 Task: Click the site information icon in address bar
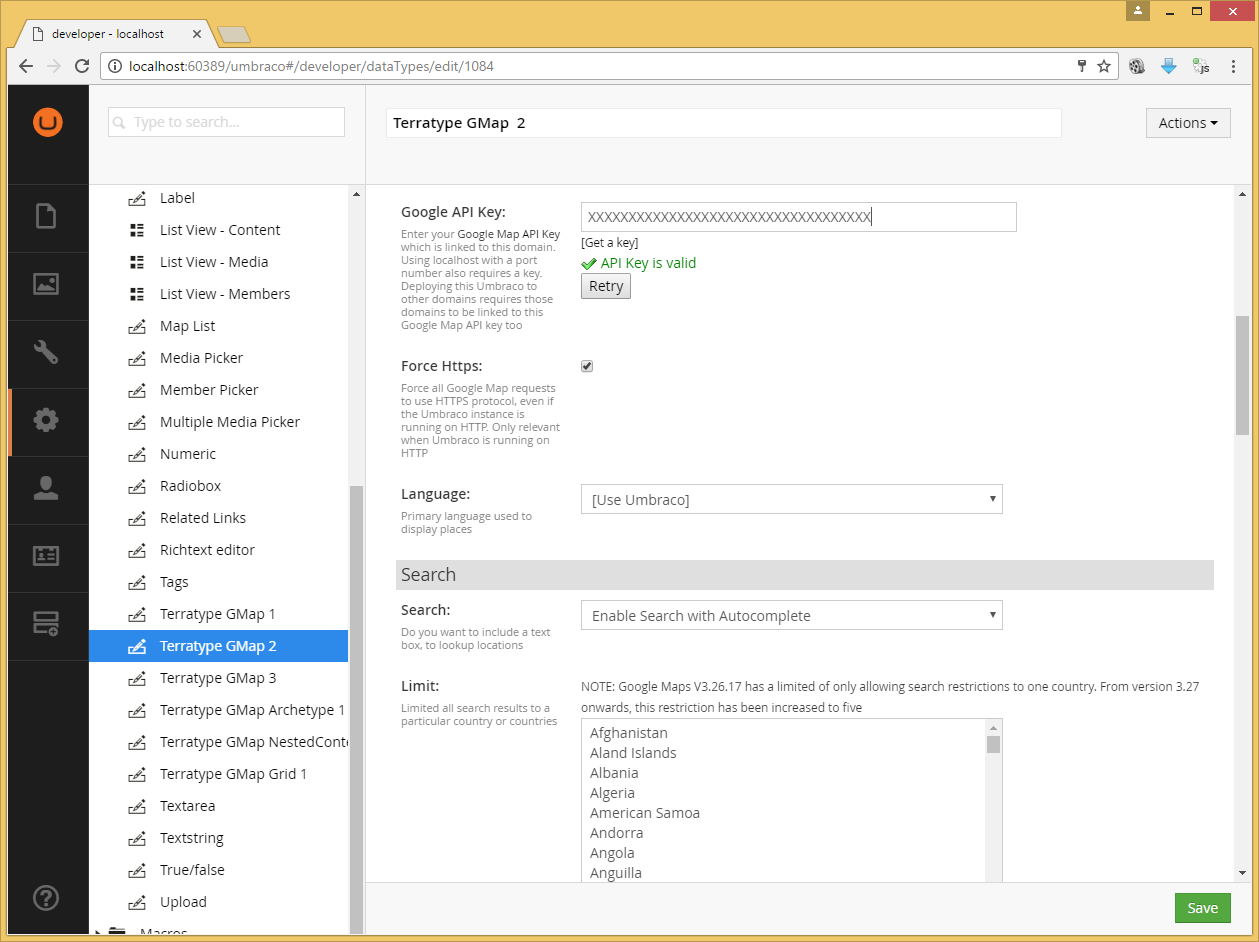click(115, 67)
